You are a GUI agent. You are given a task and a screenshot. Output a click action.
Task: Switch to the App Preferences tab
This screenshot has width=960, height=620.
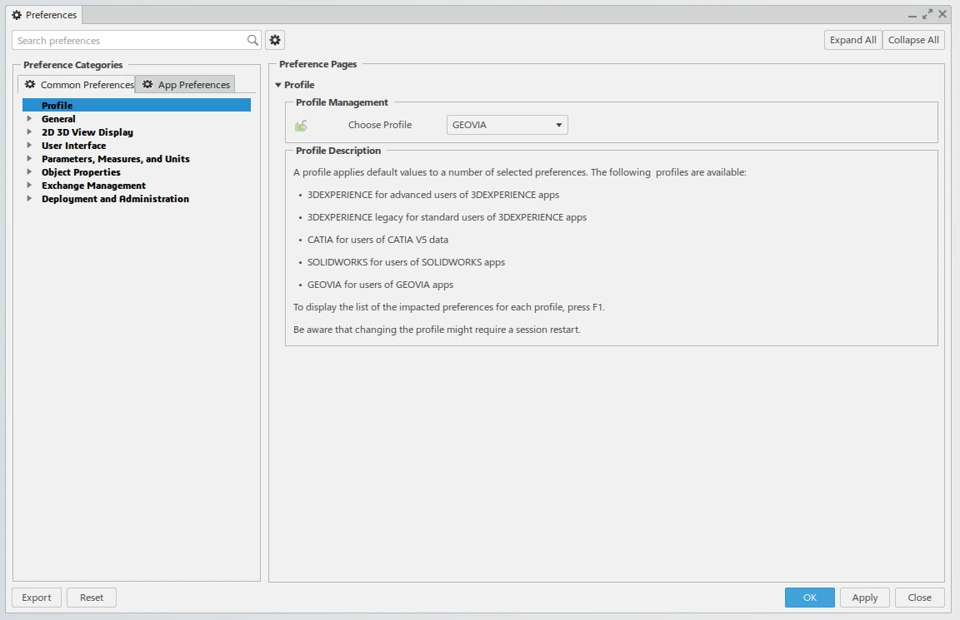pyautogui.click(x=185, y=85)
